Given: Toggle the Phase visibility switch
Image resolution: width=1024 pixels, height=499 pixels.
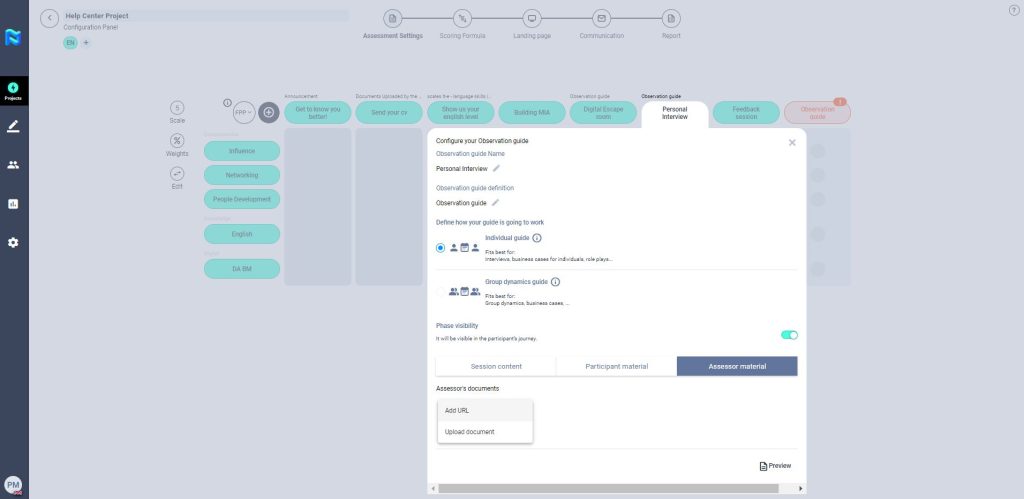Looking at the screenshot, I should tap(788, 335).
